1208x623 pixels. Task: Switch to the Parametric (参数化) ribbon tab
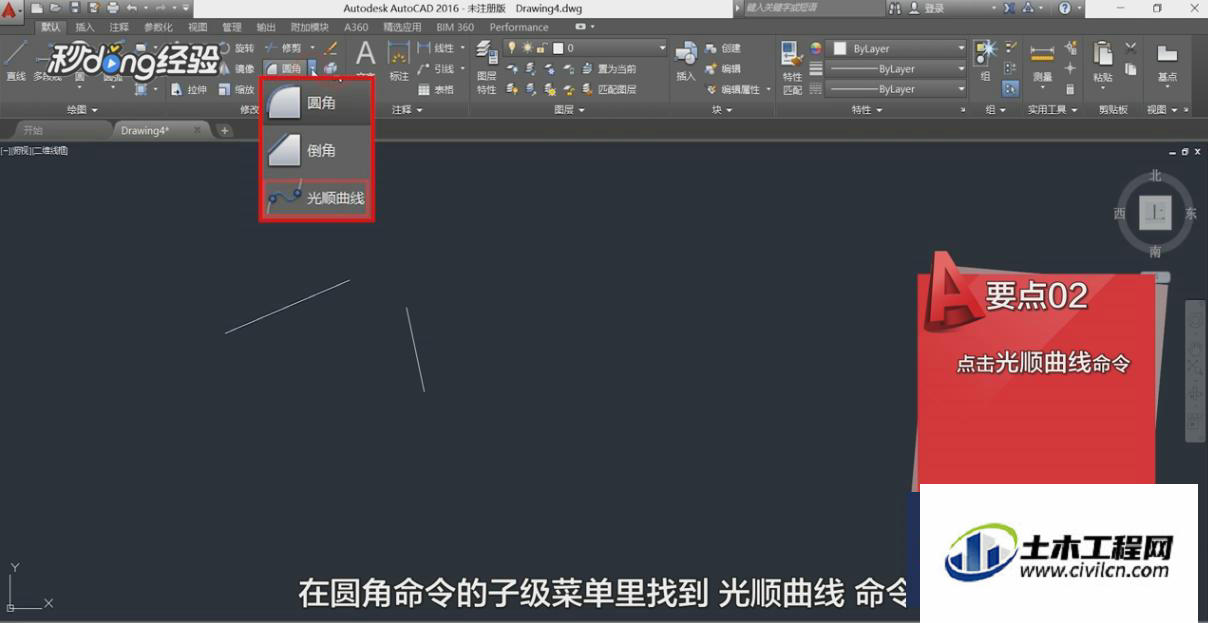158,27
